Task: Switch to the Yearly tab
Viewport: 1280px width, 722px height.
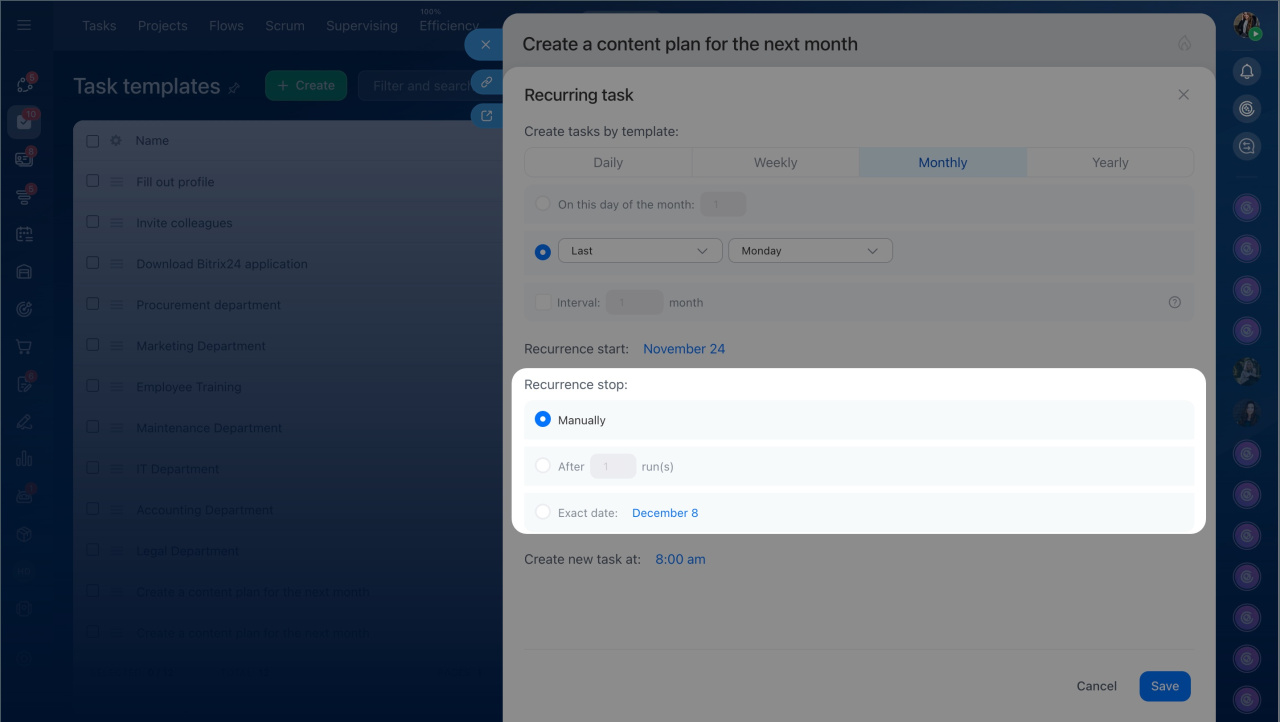Action: [1110, 162]
